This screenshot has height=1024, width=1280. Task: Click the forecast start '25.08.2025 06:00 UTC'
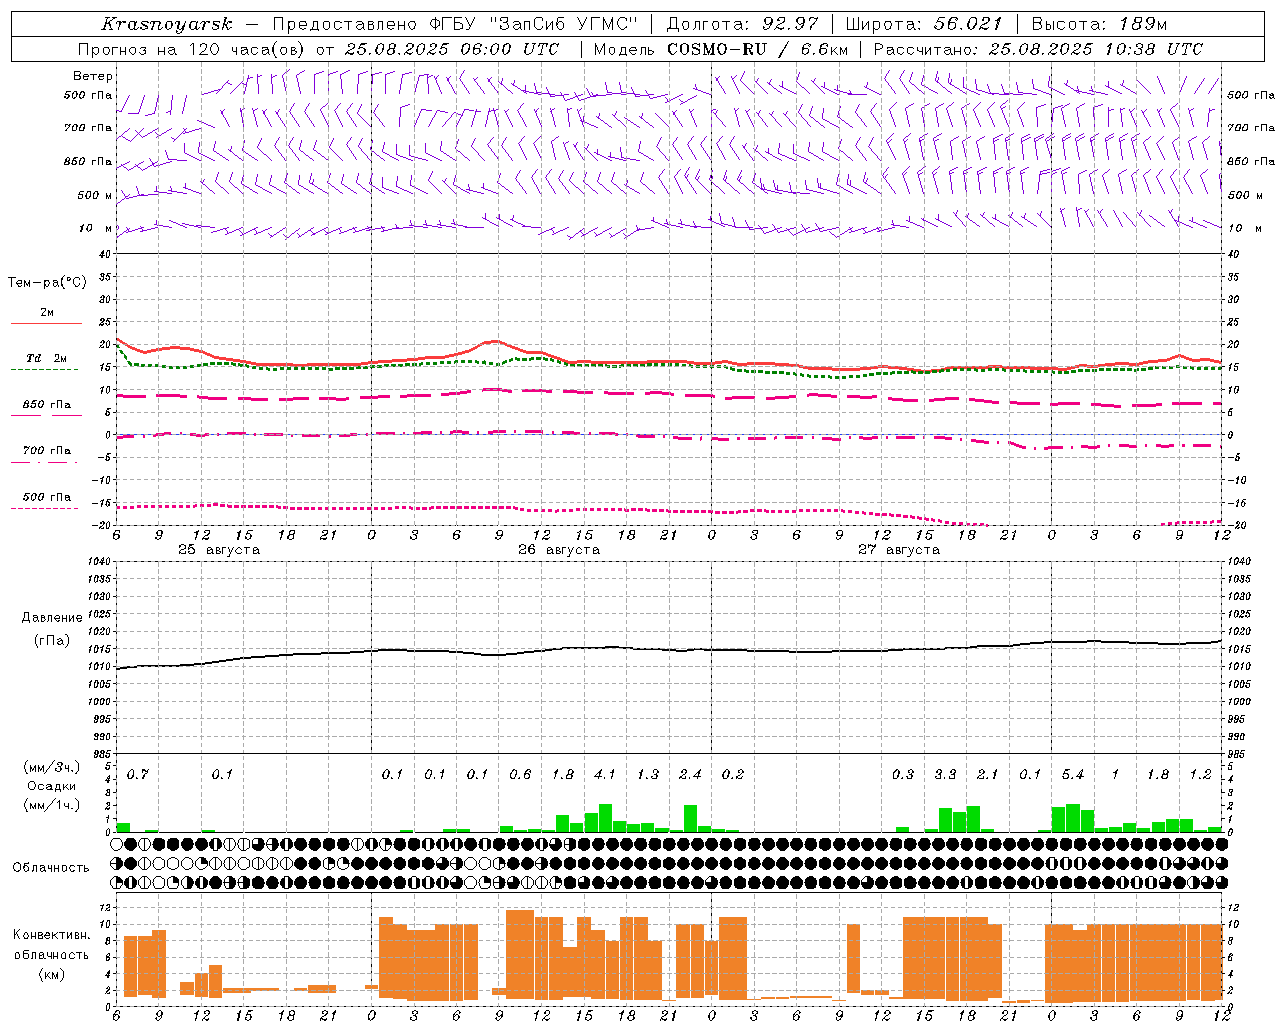(451, 49)
